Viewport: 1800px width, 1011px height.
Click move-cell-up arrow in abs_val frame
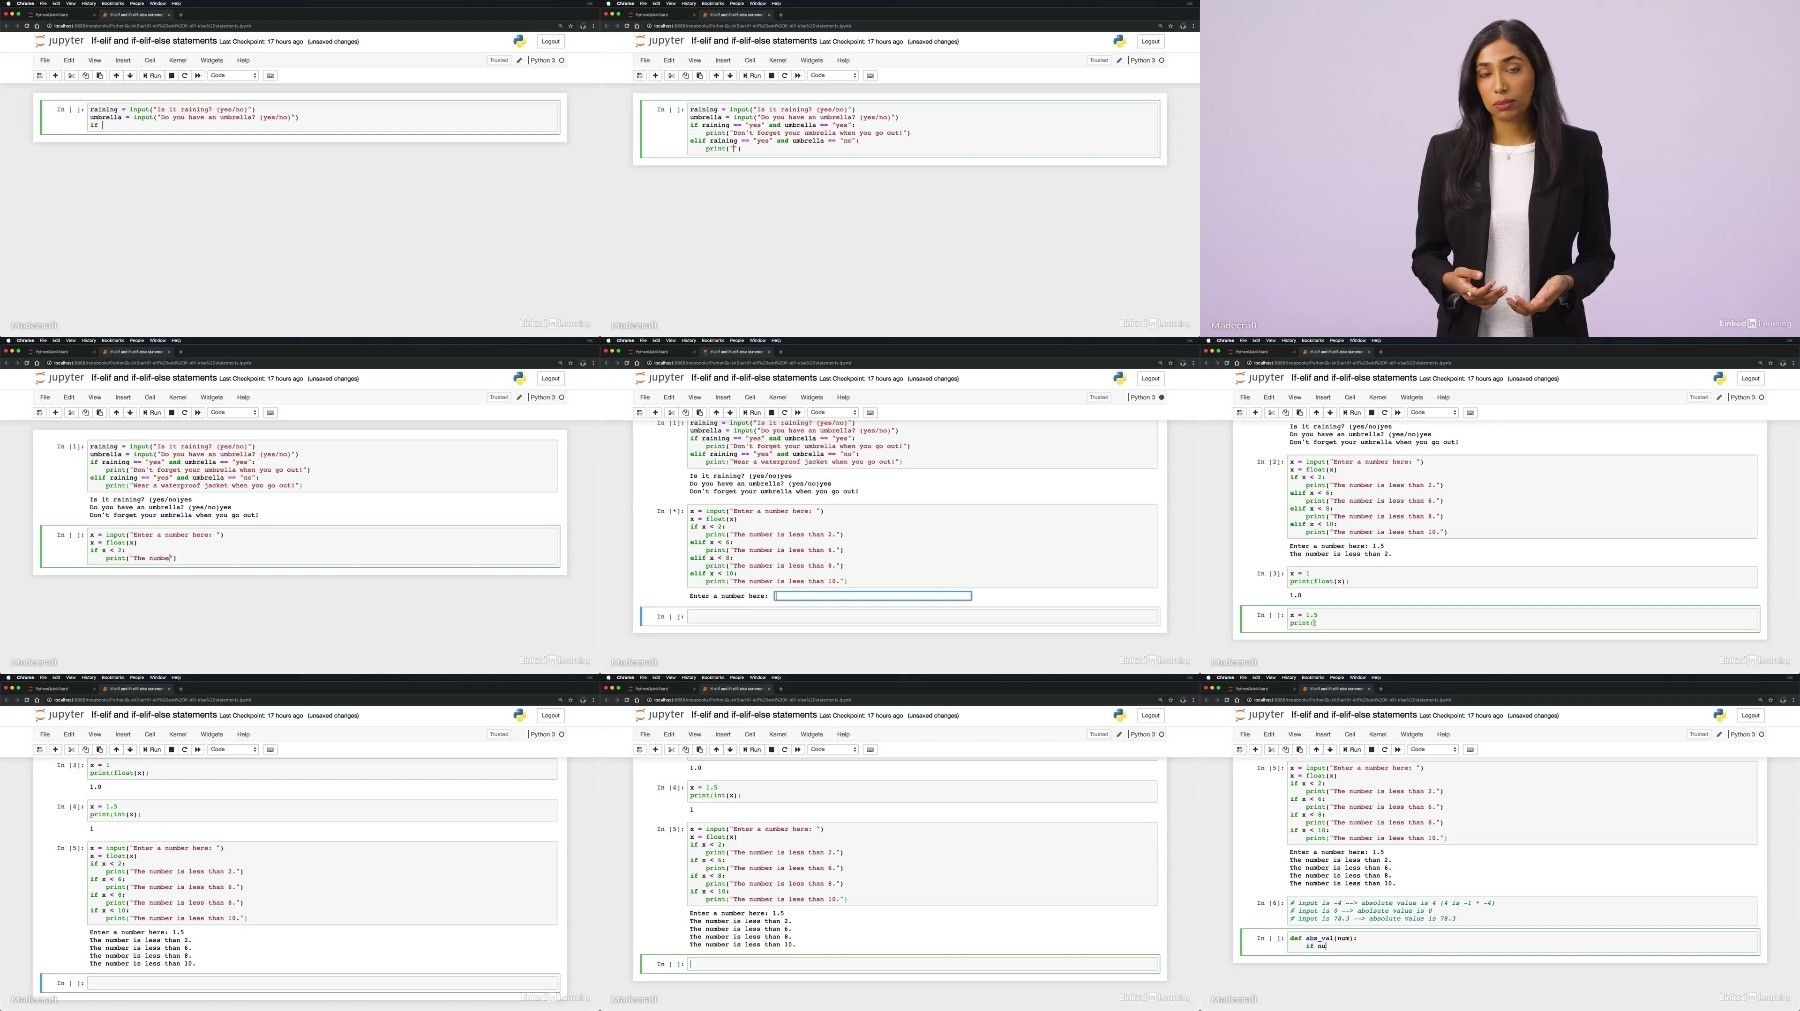point(1316,749)
